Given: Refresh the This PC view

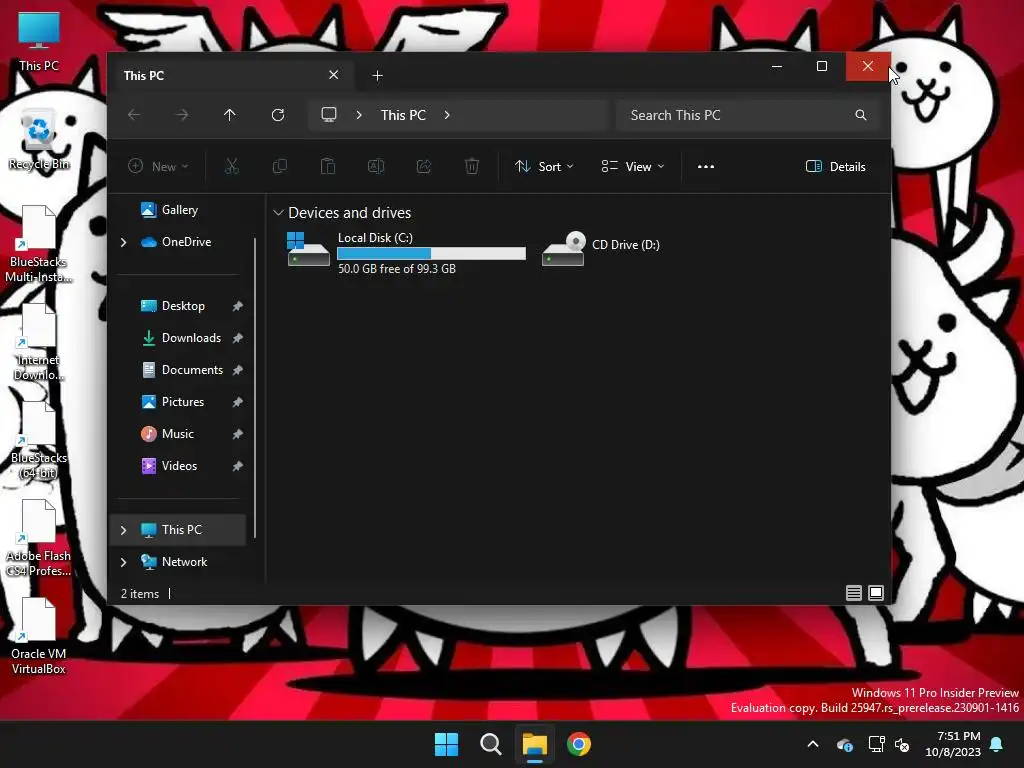Looking at the screenshot, I should click(278, 115).
